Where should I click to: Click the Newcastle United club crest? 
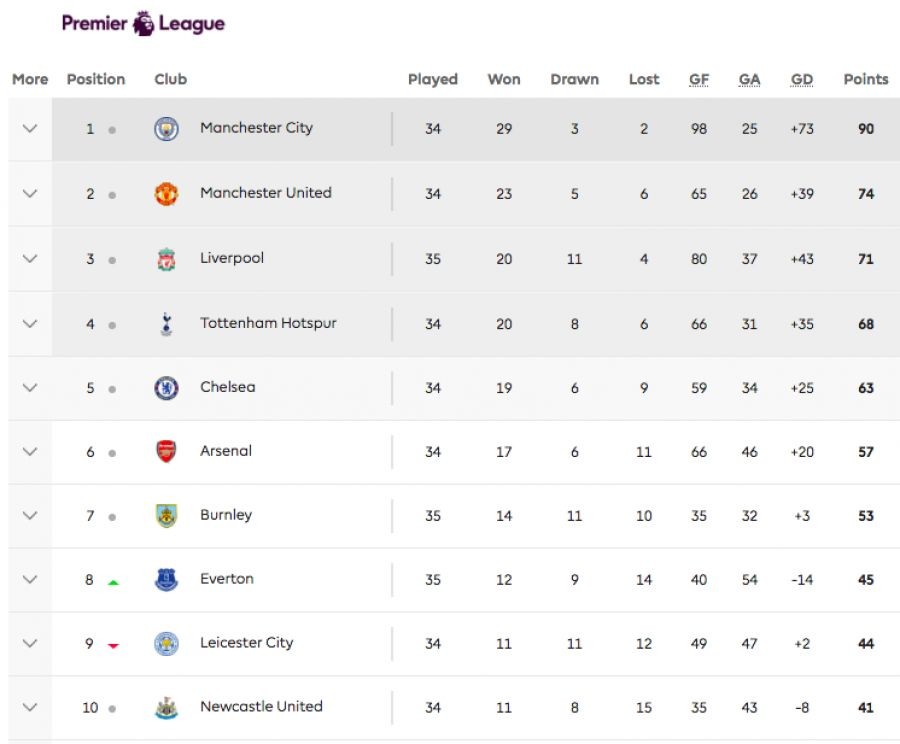(x=166, y=707)
